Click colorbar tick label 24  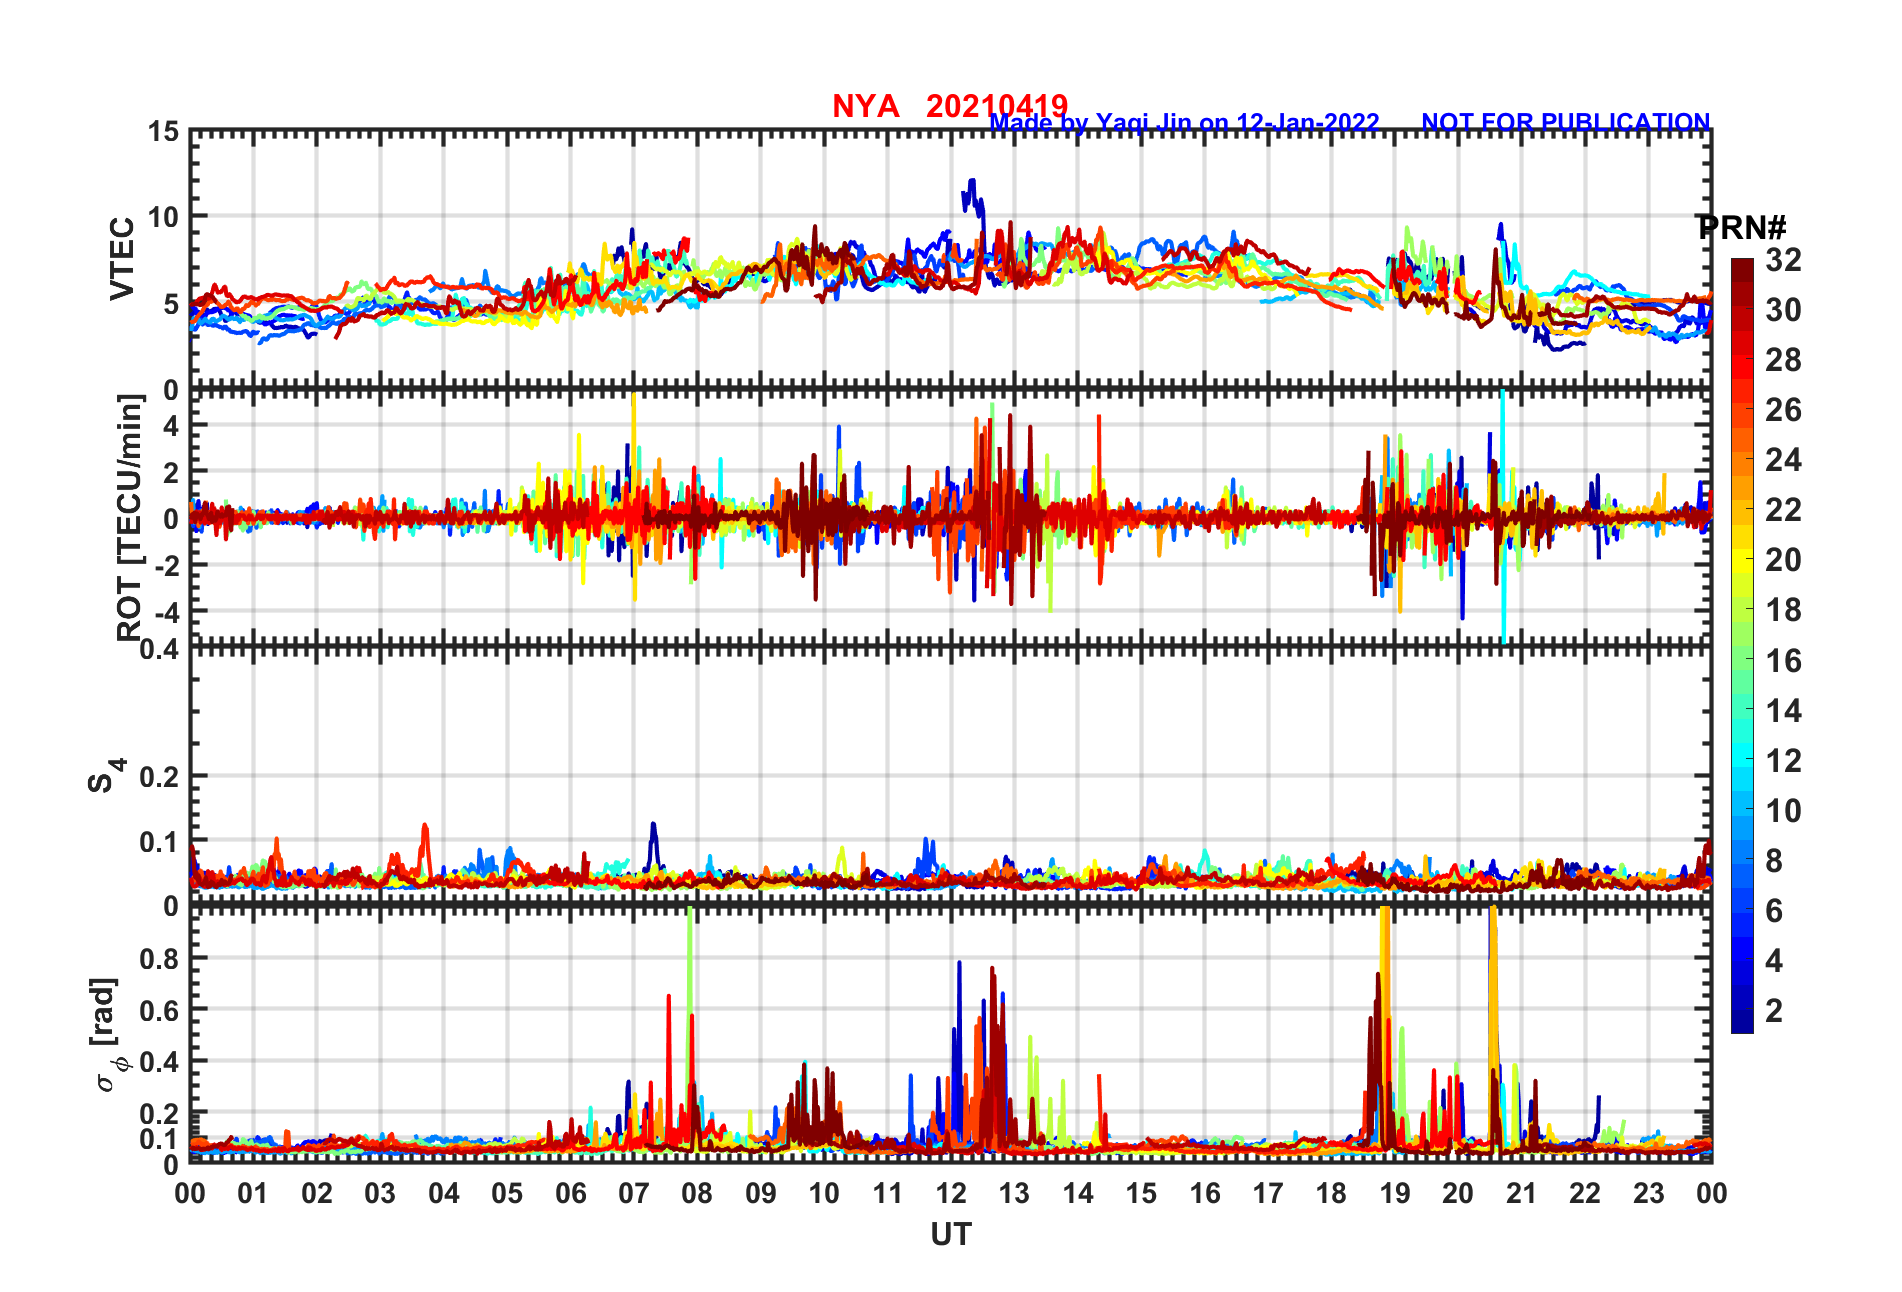point(1783,460)
